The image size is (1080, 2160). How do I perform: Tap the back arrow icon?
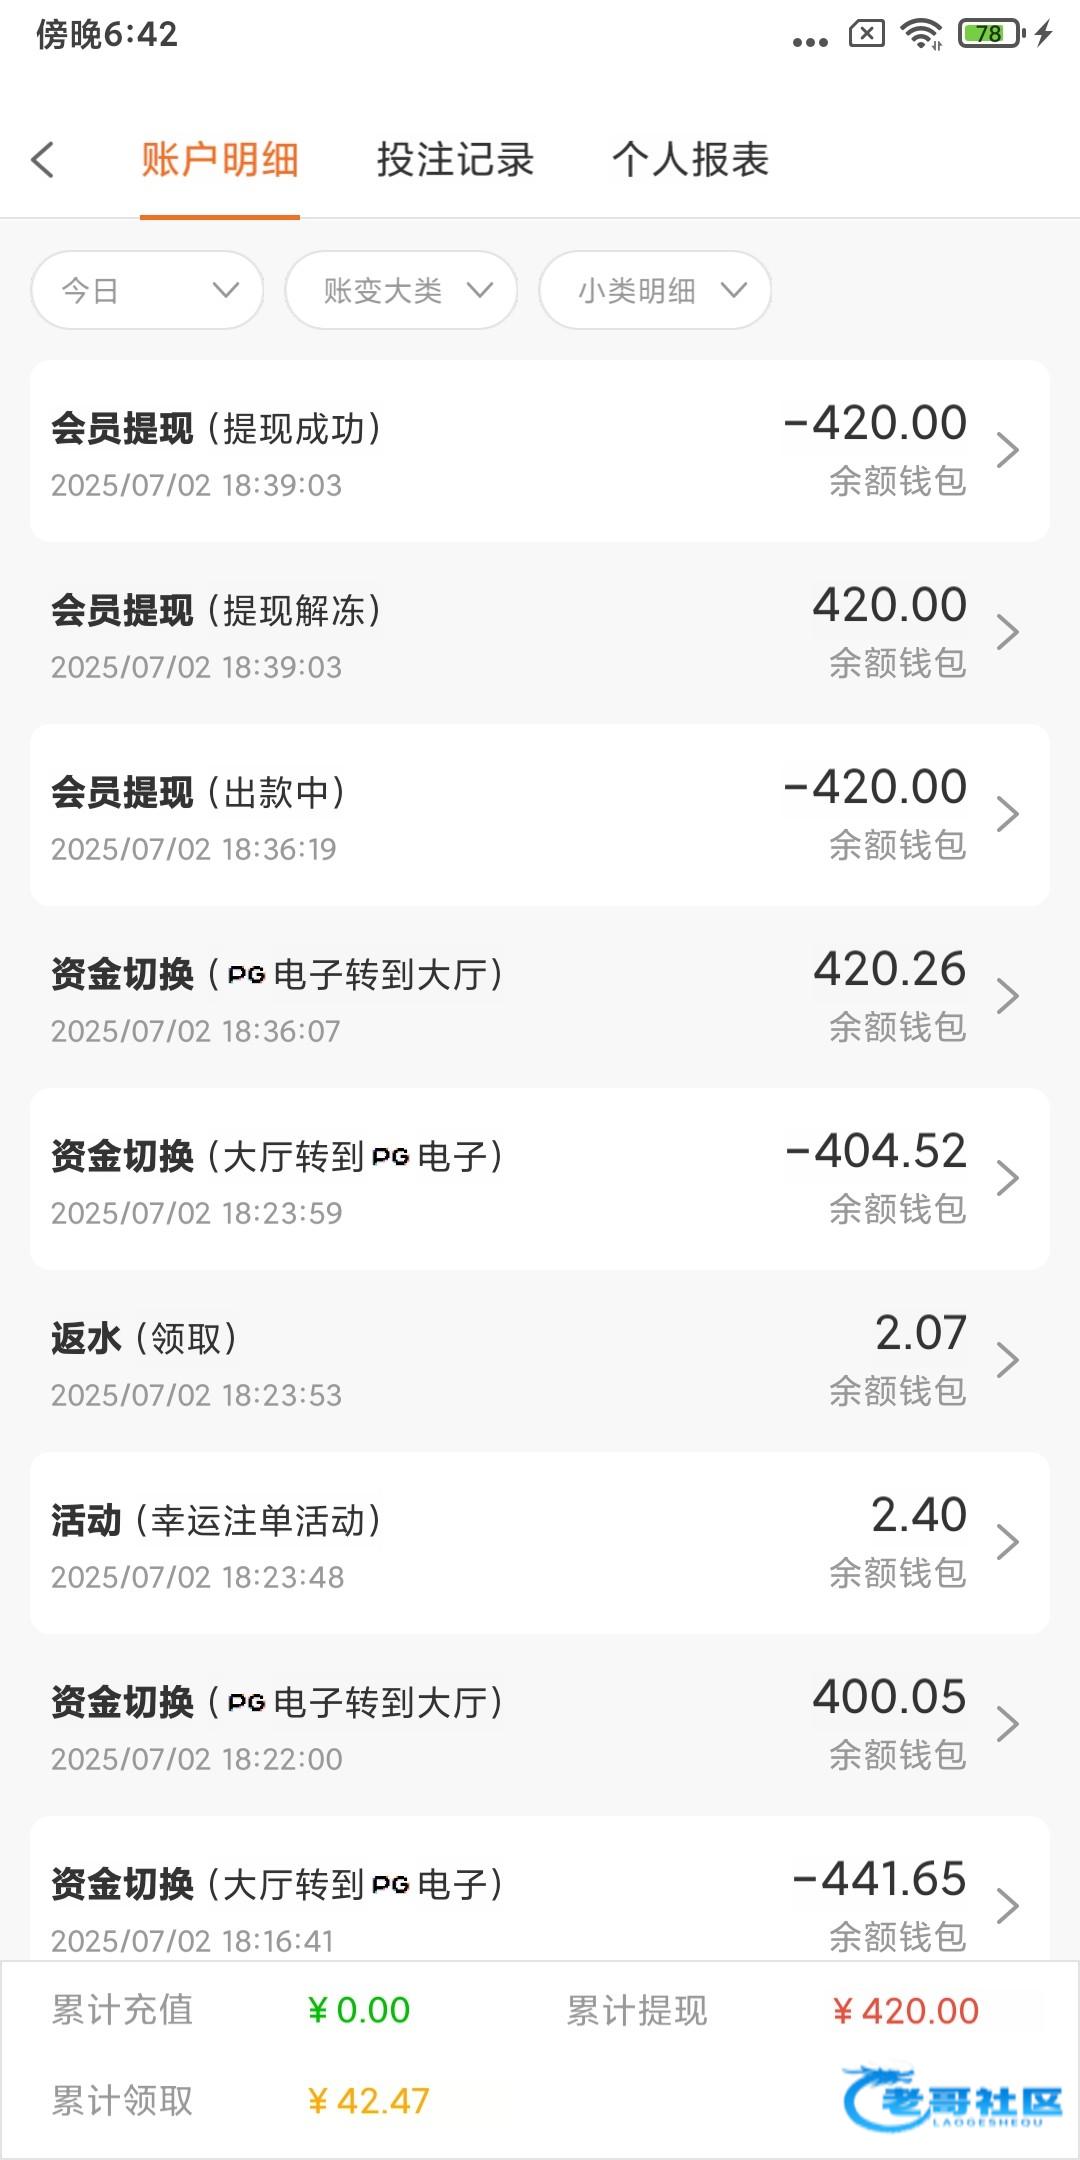point(43,160)
